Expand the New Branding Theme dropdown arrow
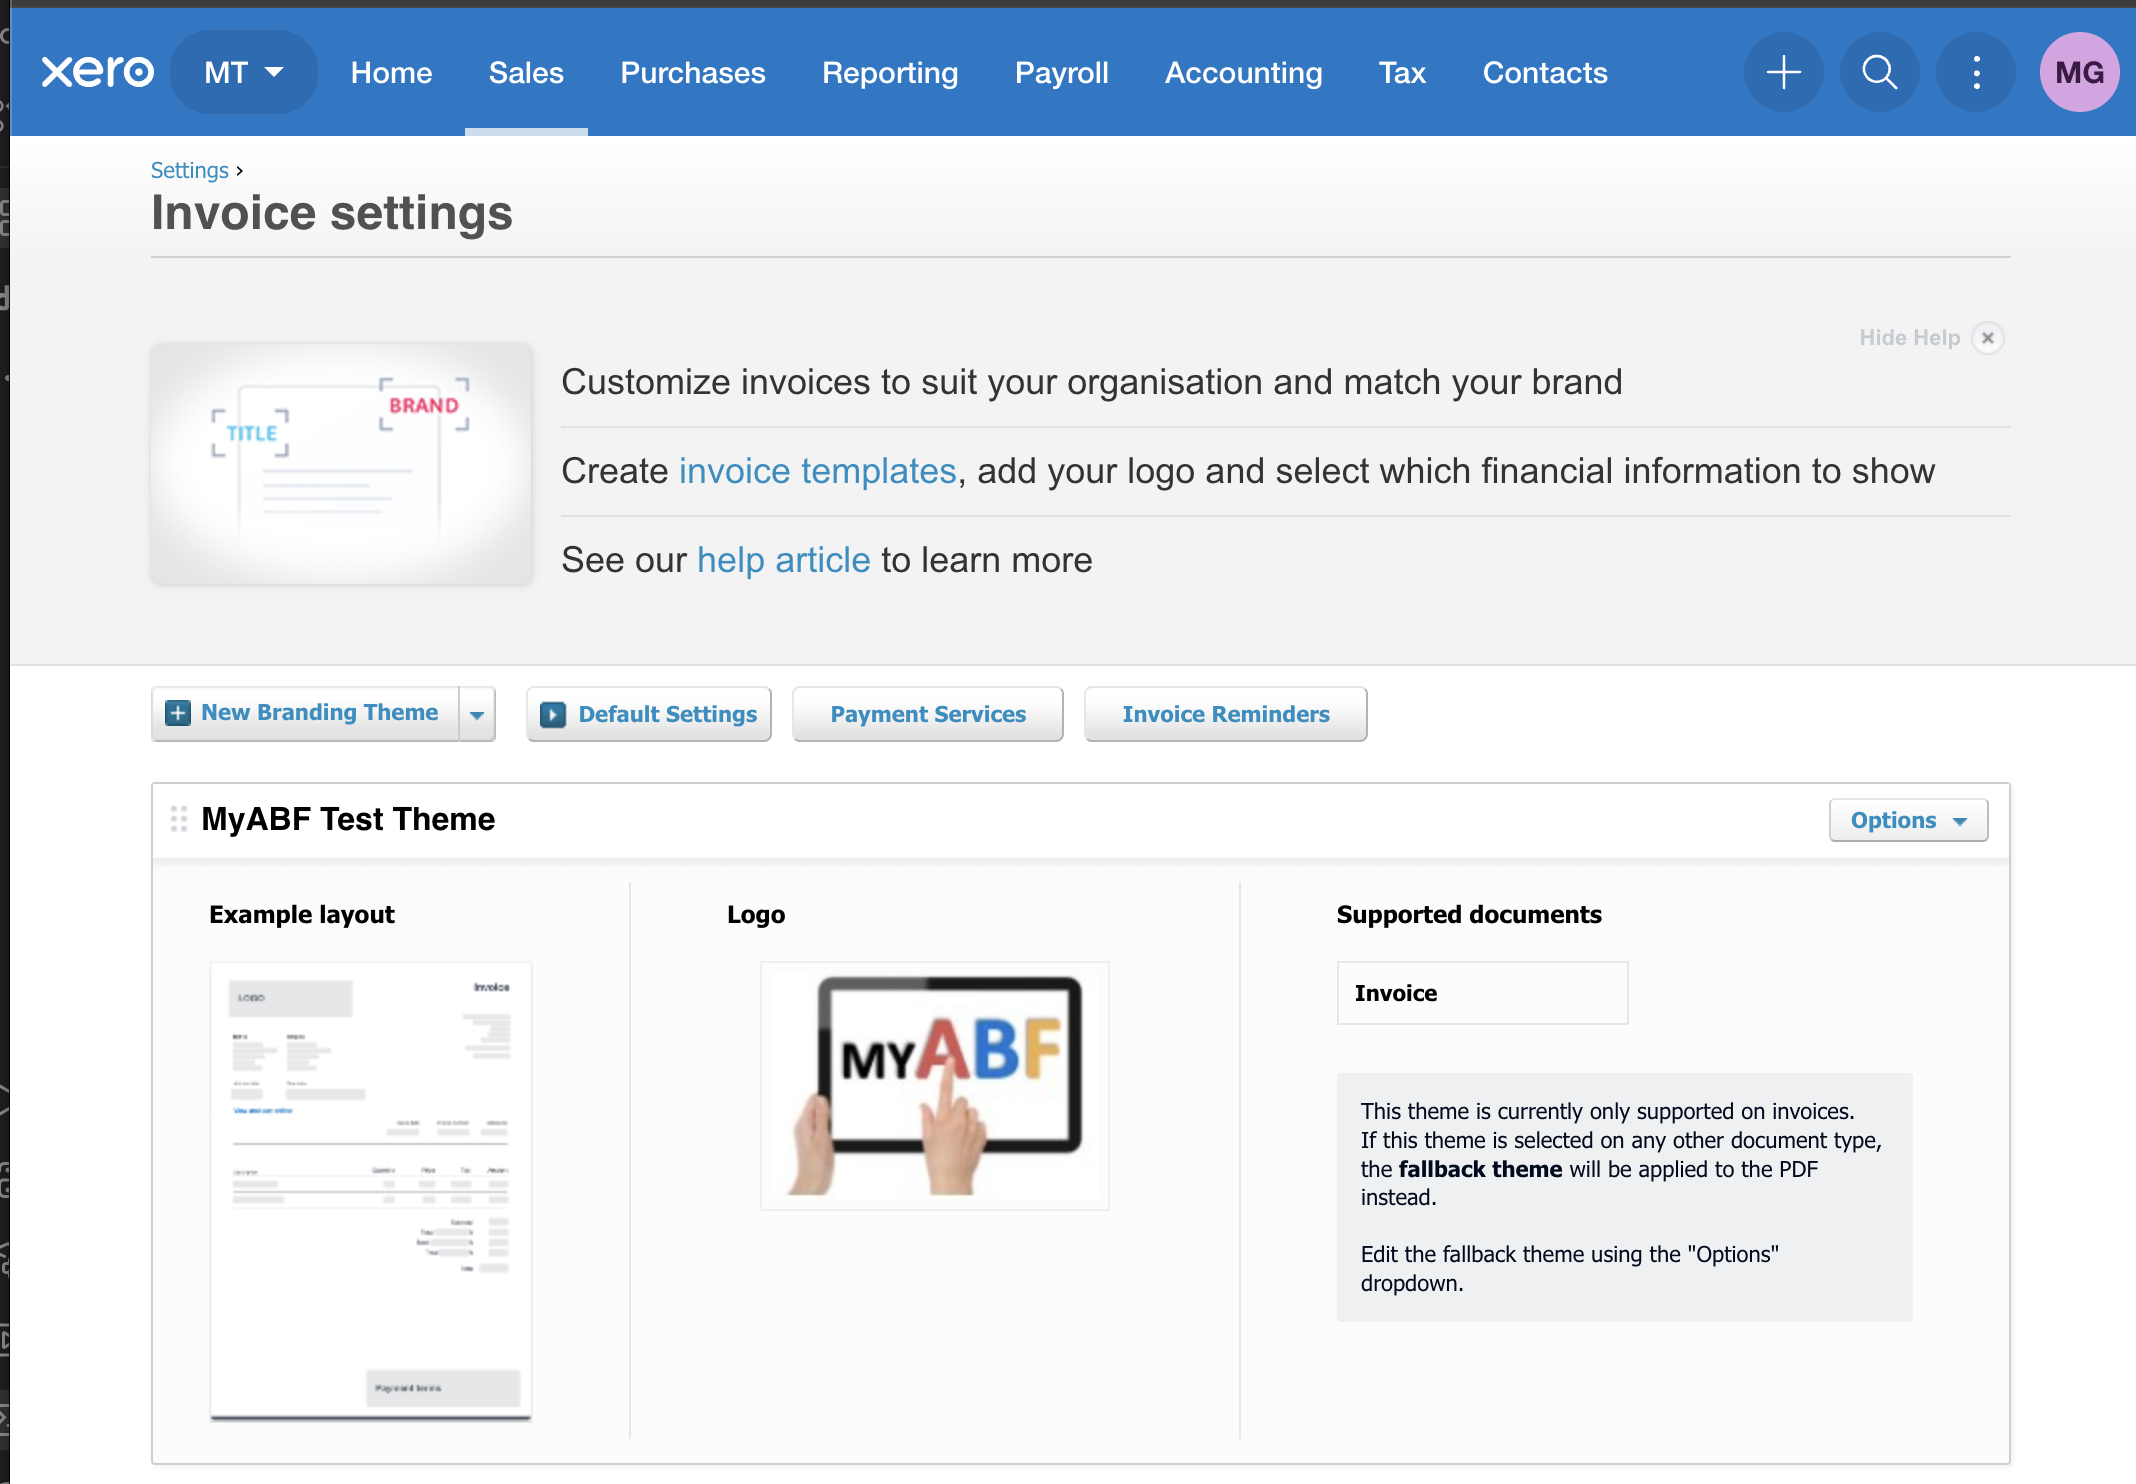This screenshot has height=1484, width=2136. [x=477, y=714]
